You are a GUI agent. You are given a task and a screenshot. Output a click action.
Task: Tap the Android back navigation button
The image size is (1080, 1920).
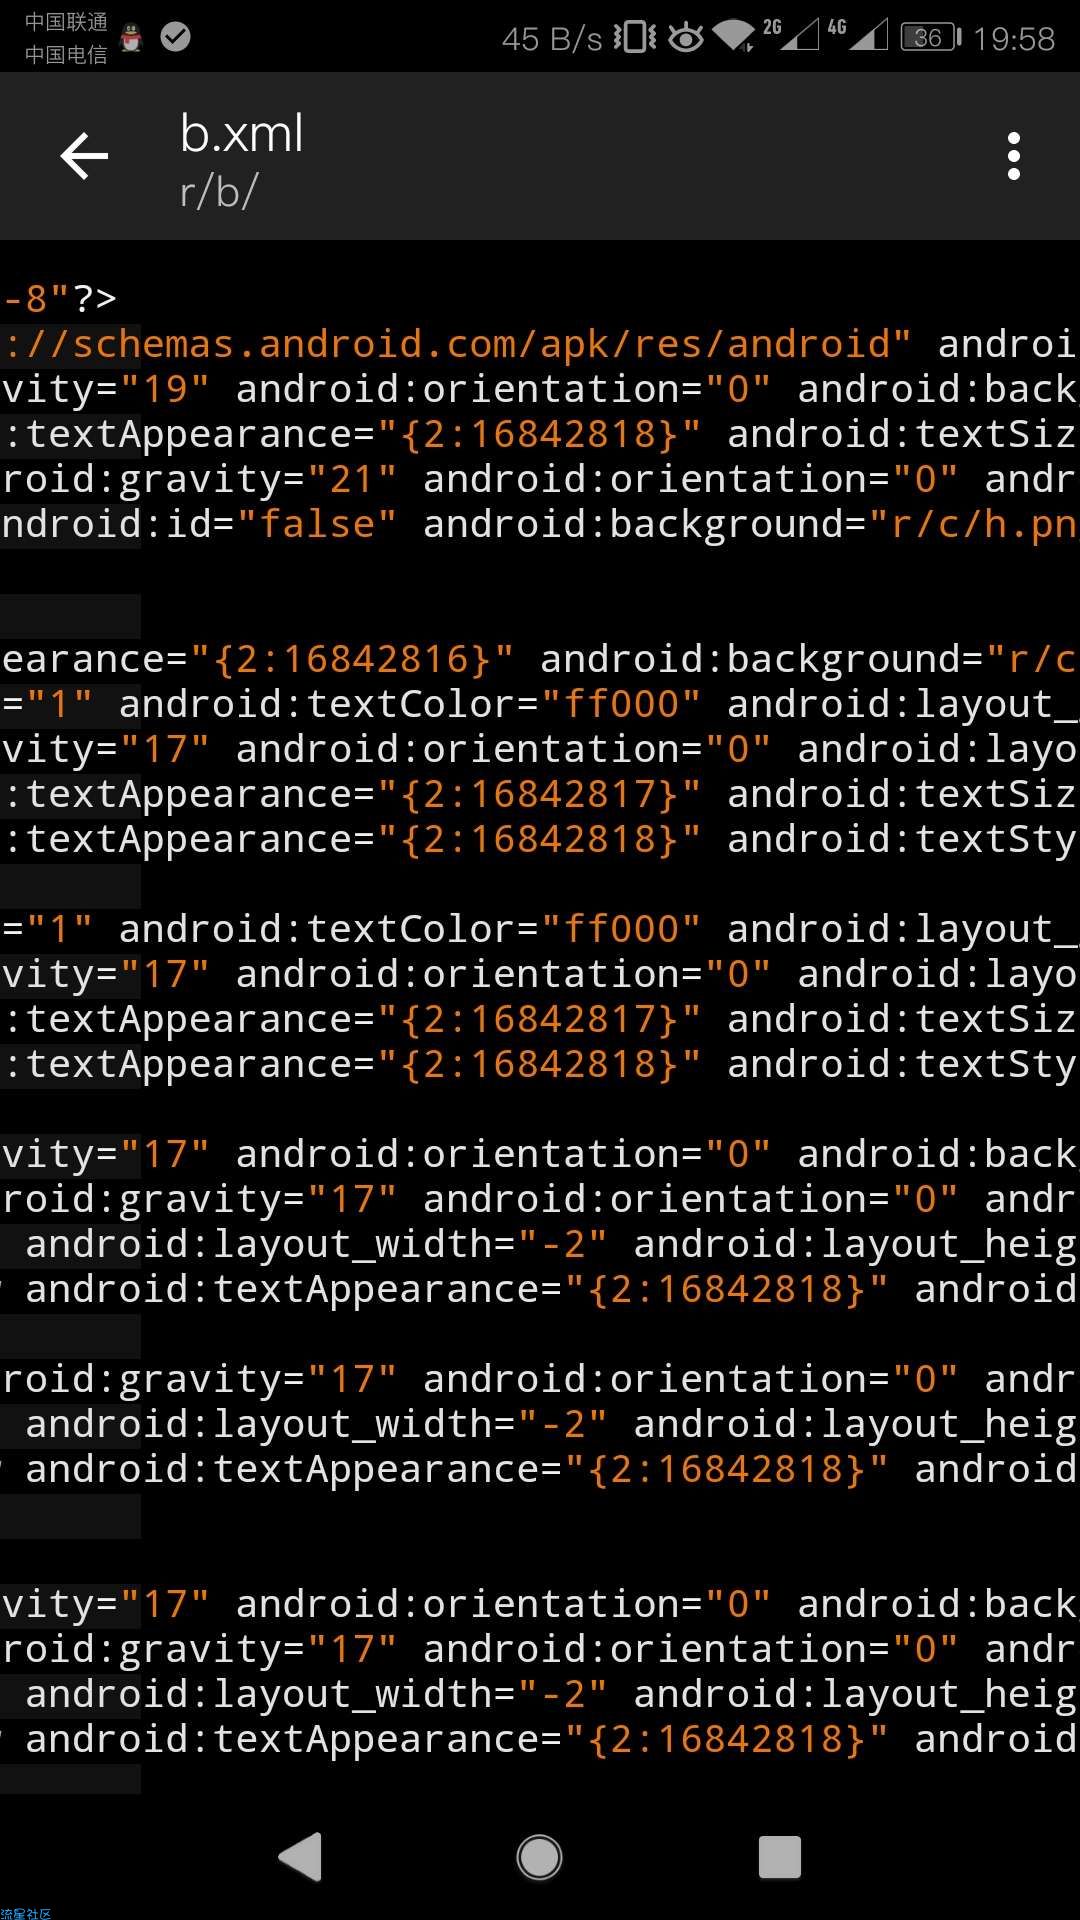click(300, 1857)
